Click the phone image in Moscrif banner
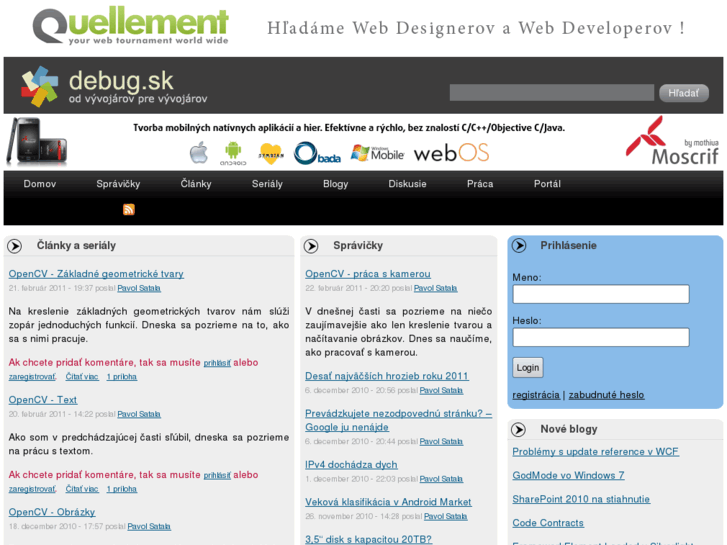727x545 pixels. pos(37,141)
